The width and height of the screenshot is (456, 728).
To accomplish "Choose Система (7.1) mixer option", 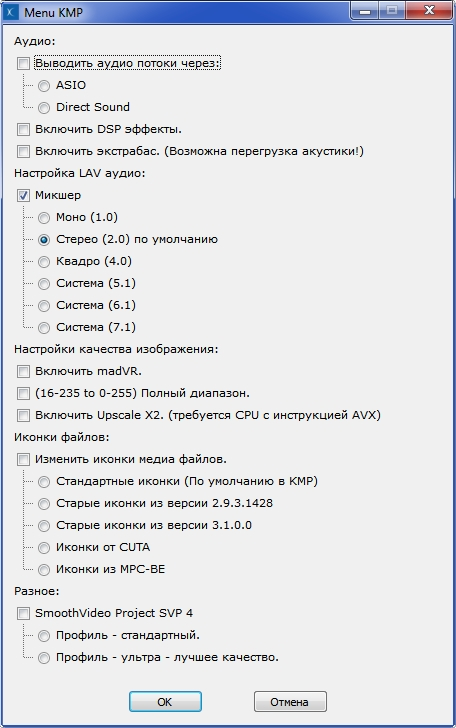I will click(x=44, y=327).
